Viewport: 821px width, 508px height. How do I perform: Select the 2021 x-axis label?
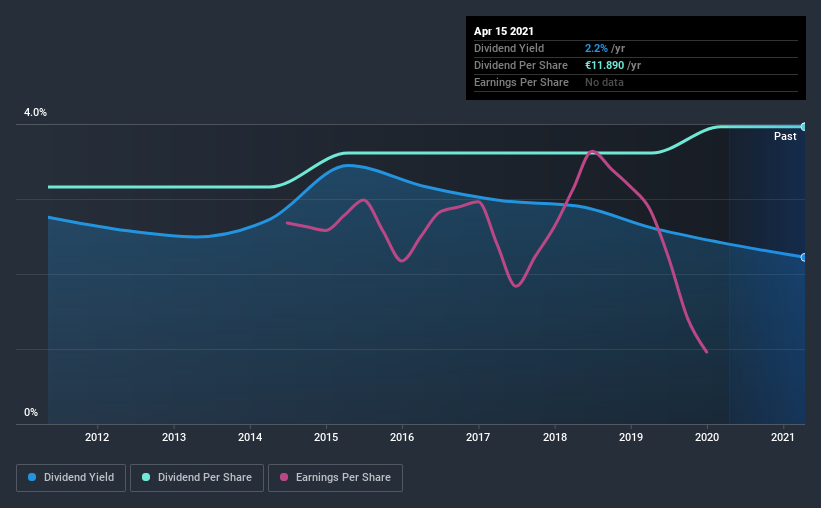(x=783, y=437)
